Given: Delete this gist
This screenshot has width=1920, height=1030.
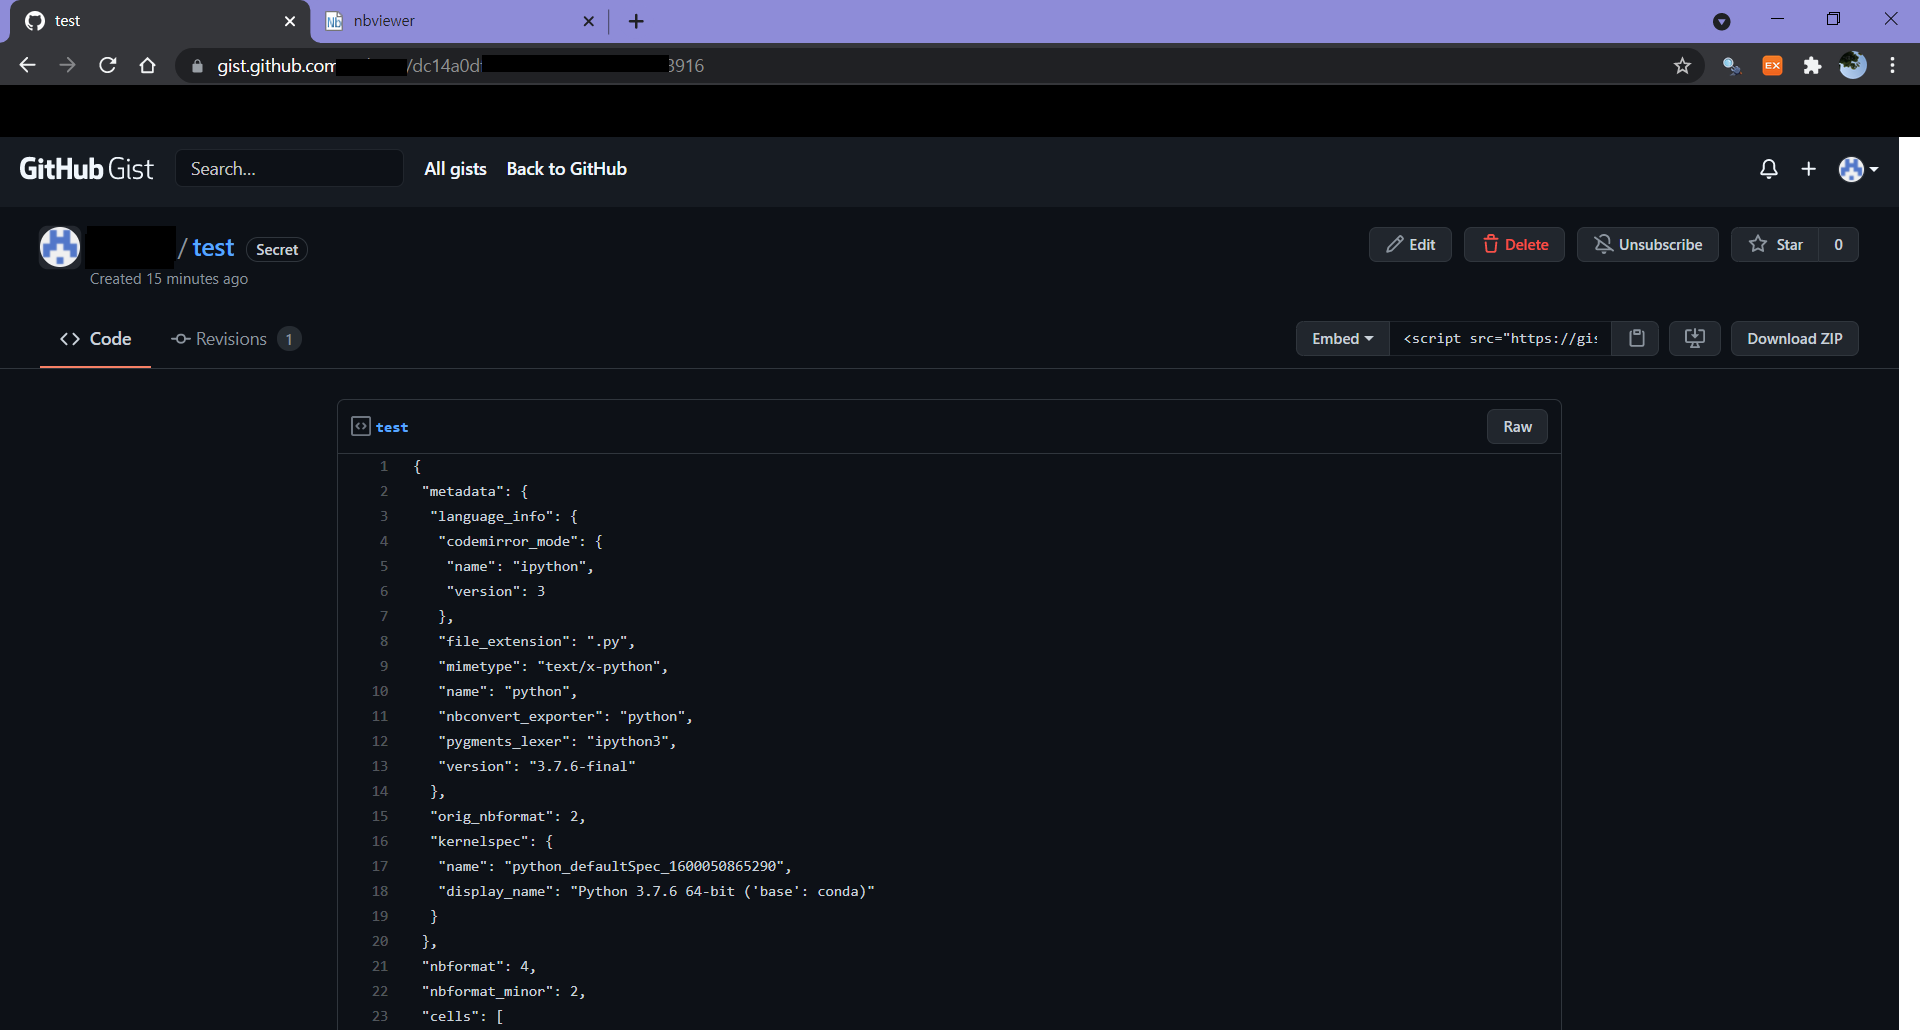Looking at the screenshot, I should 1514,245.
